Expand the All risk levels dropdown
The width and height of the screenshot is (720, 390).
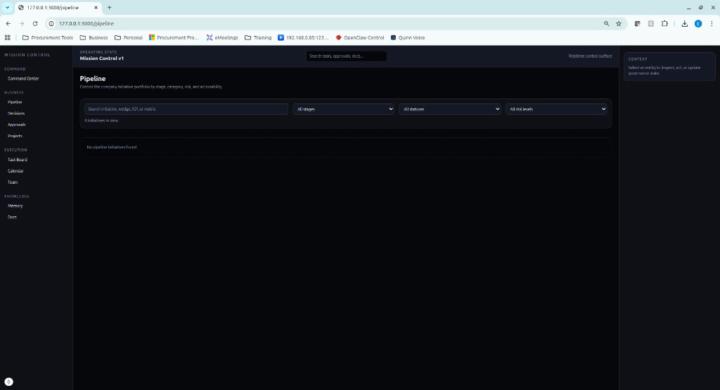[557, 109]
